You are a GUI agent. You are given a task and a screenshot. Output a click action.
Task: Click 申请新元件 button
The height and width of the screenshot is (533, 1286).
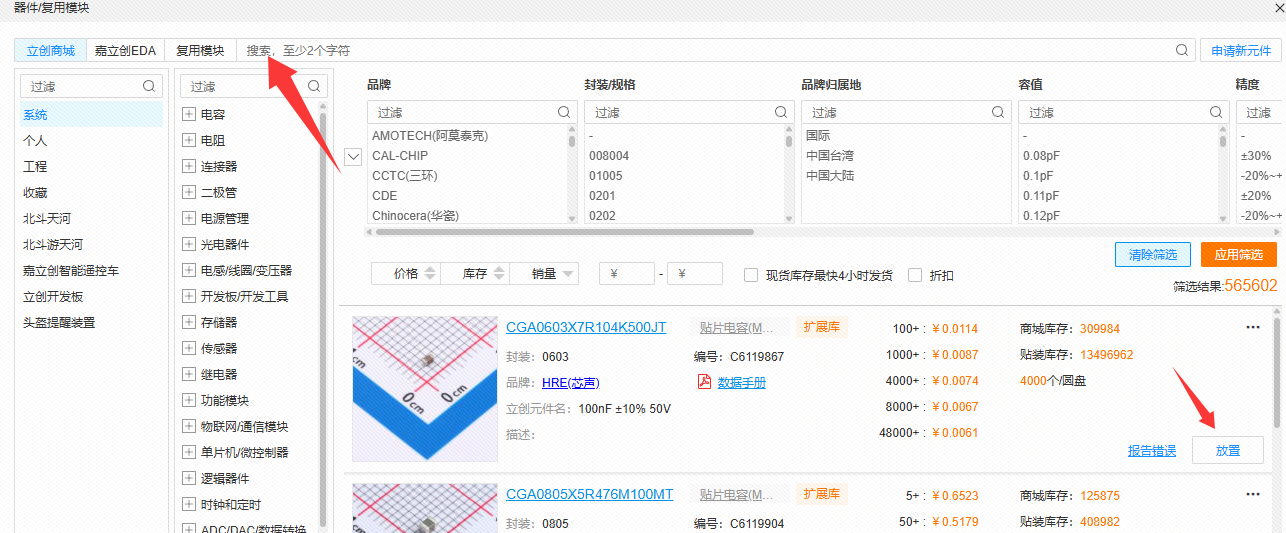tap(1241, 50)
